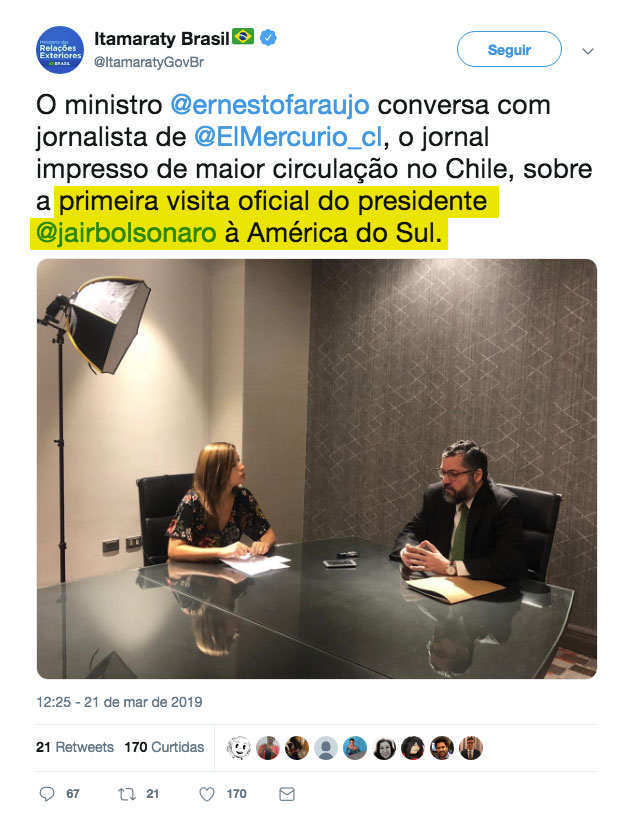The width and height of the screenshot is (633, 831).
Task: Click the last liker avatar in suit
Action: (471, 748)
